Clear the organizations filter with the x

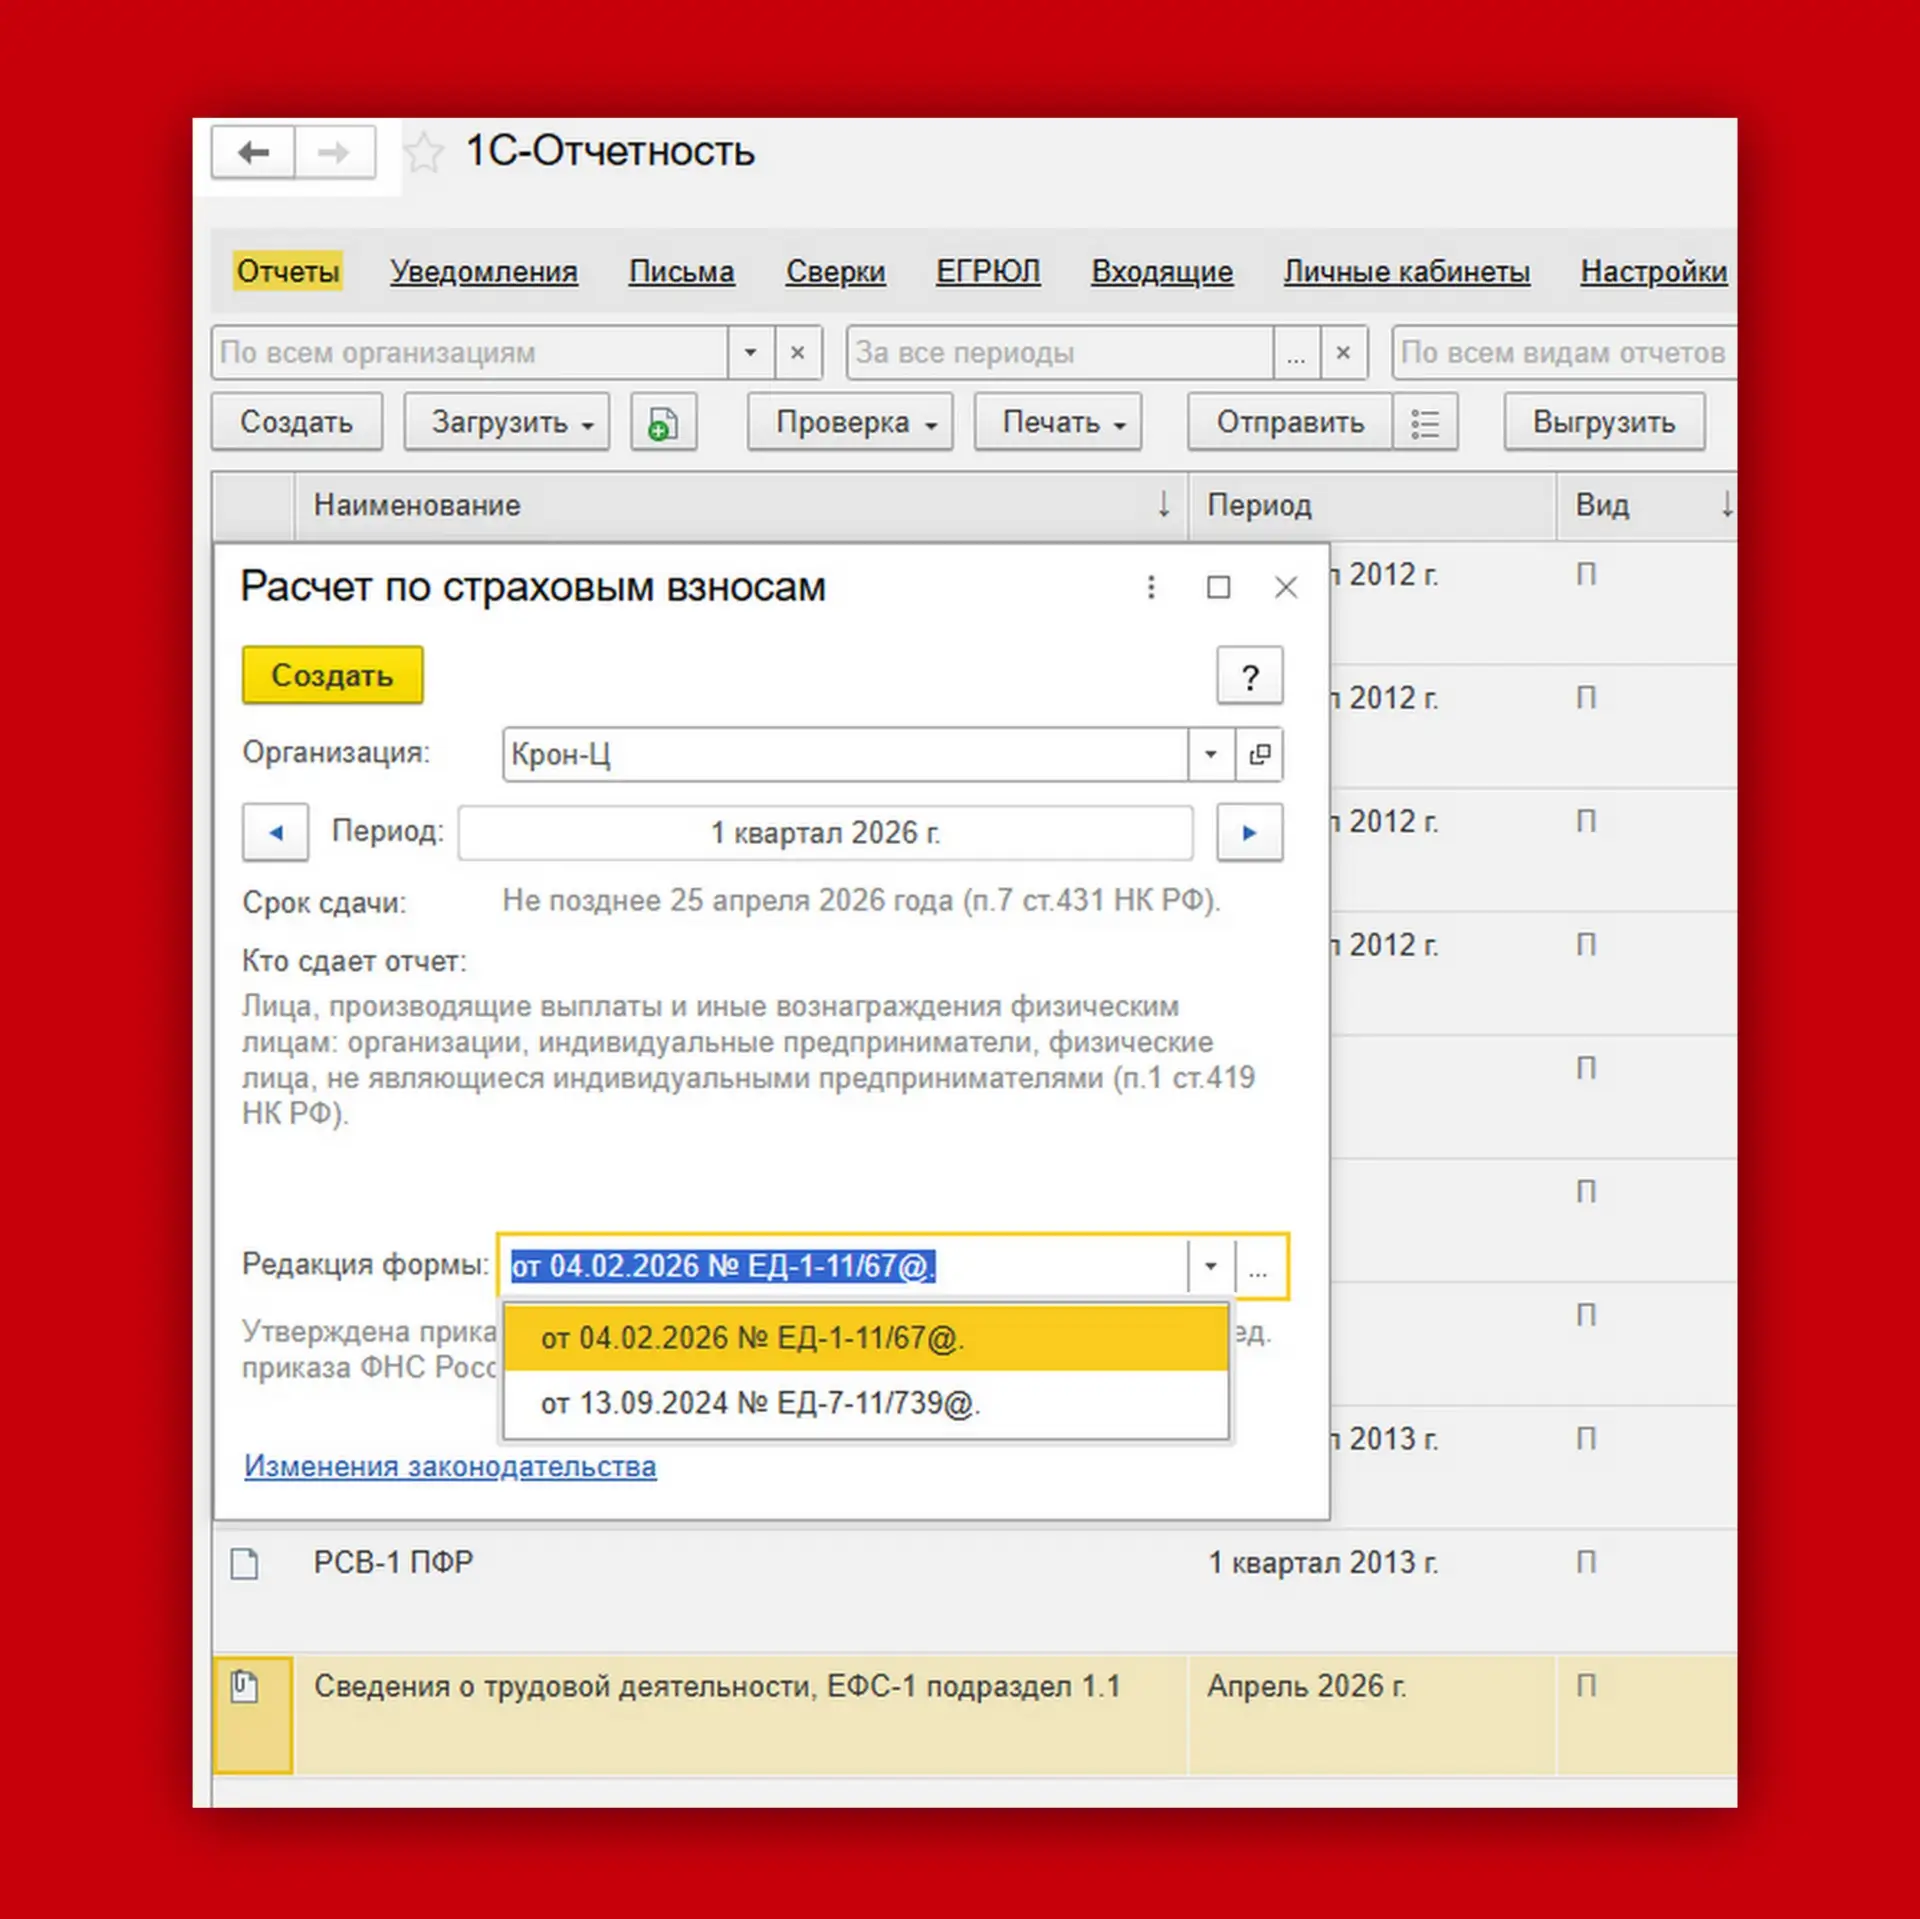pyautogui.click(x=798, y=353)
